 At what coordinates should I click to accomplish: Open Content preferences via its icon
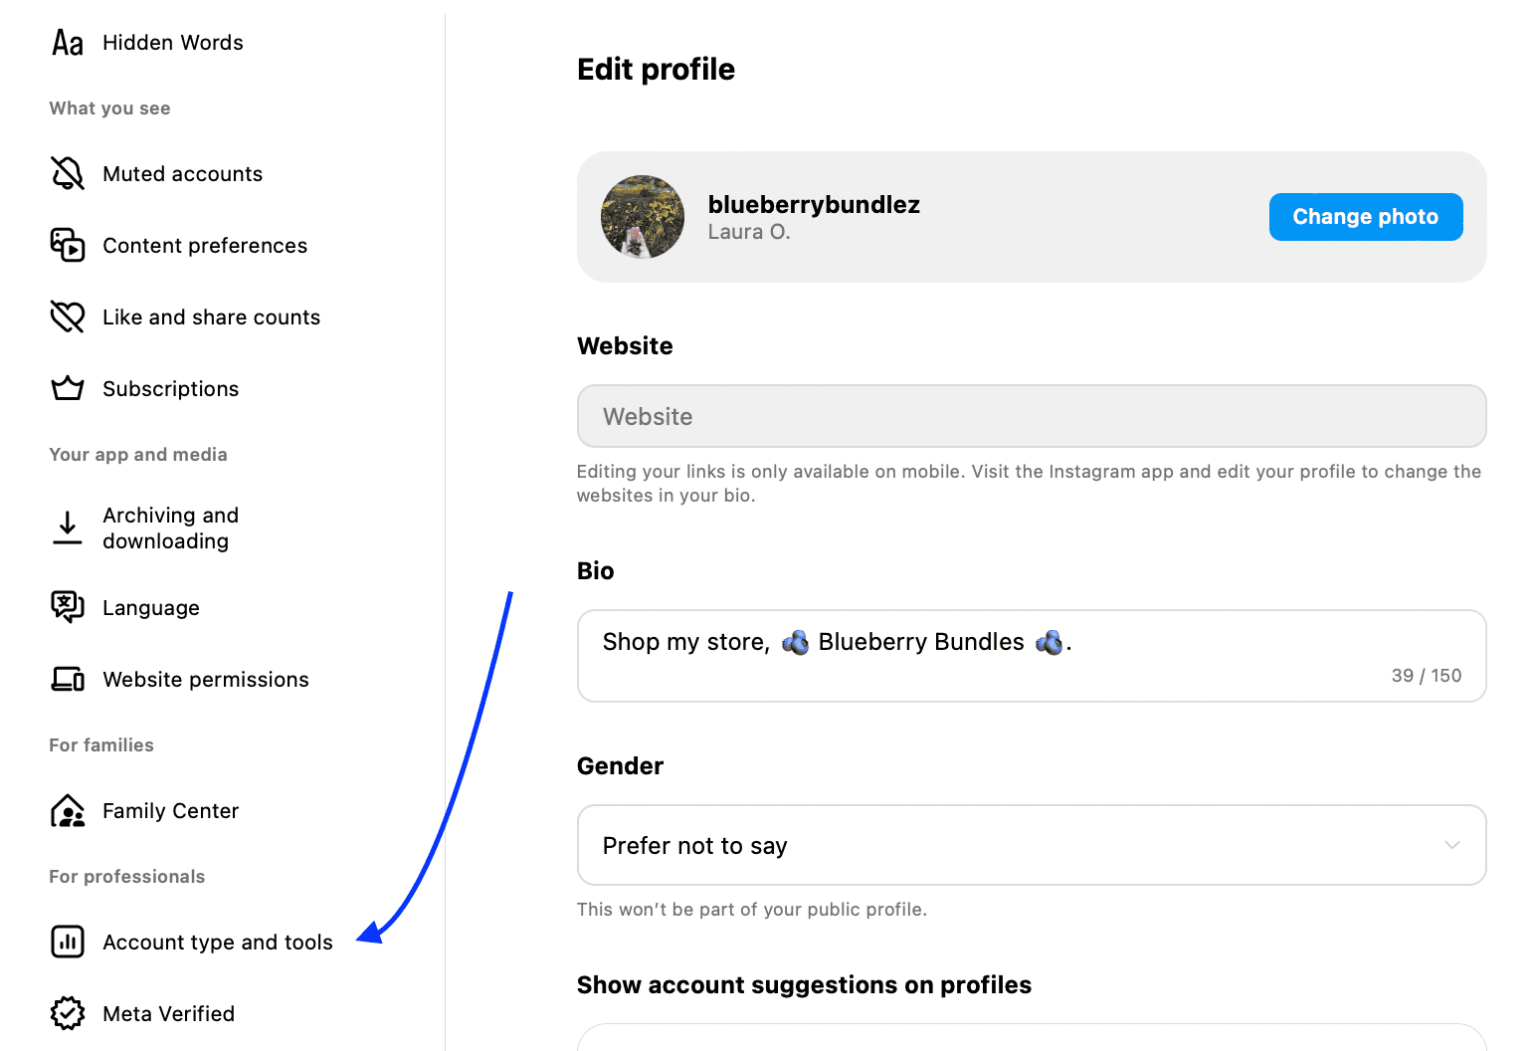point(67,245)
